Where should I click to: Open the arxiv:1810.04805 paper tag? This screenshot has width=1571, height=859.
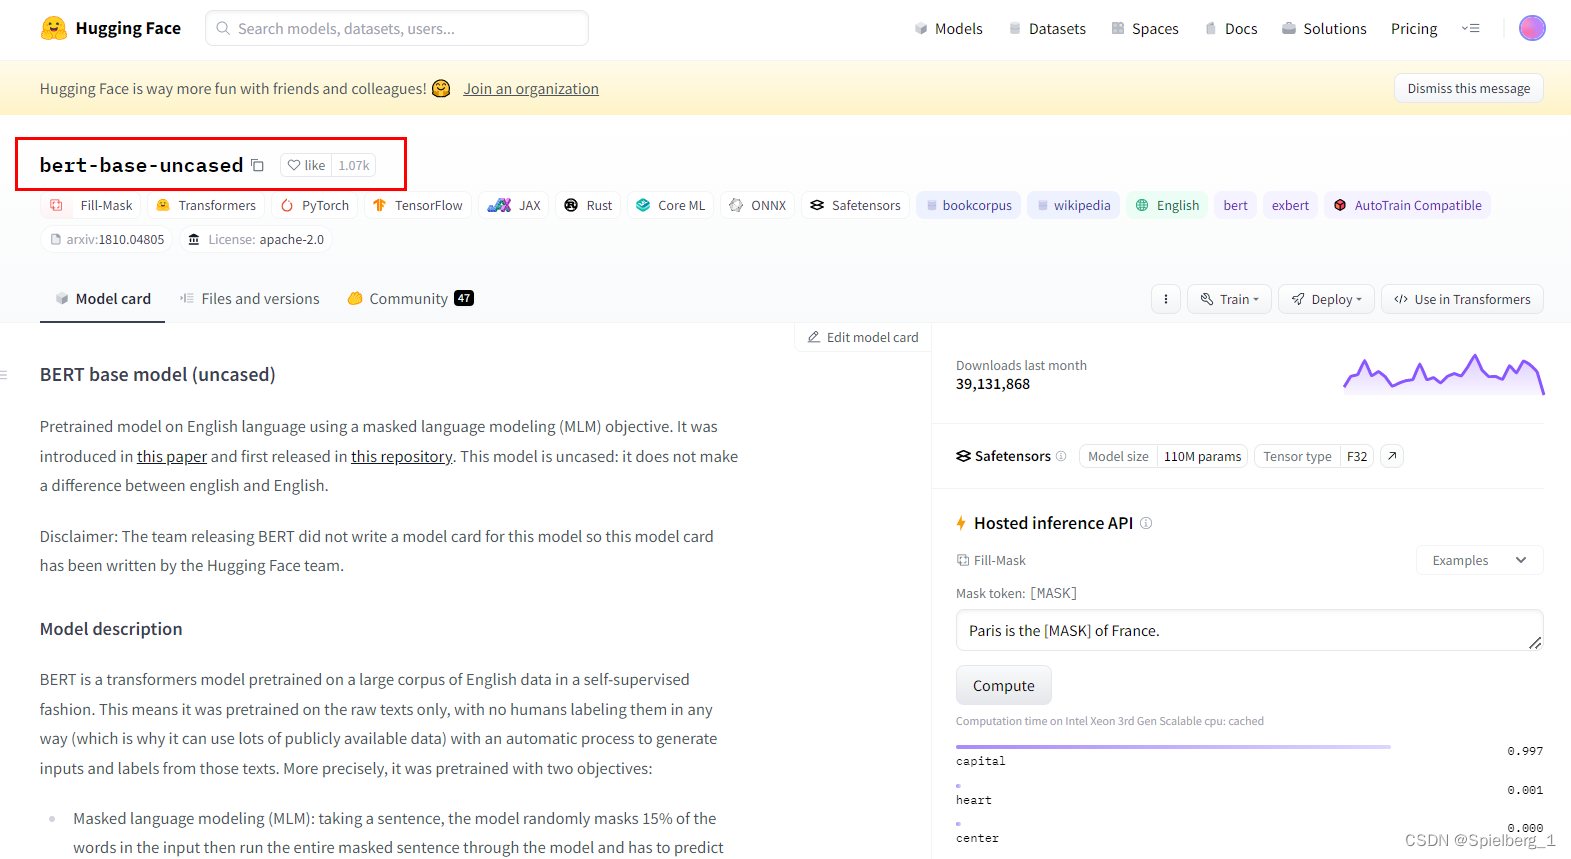pyautogui.click(x=107, y=239)
